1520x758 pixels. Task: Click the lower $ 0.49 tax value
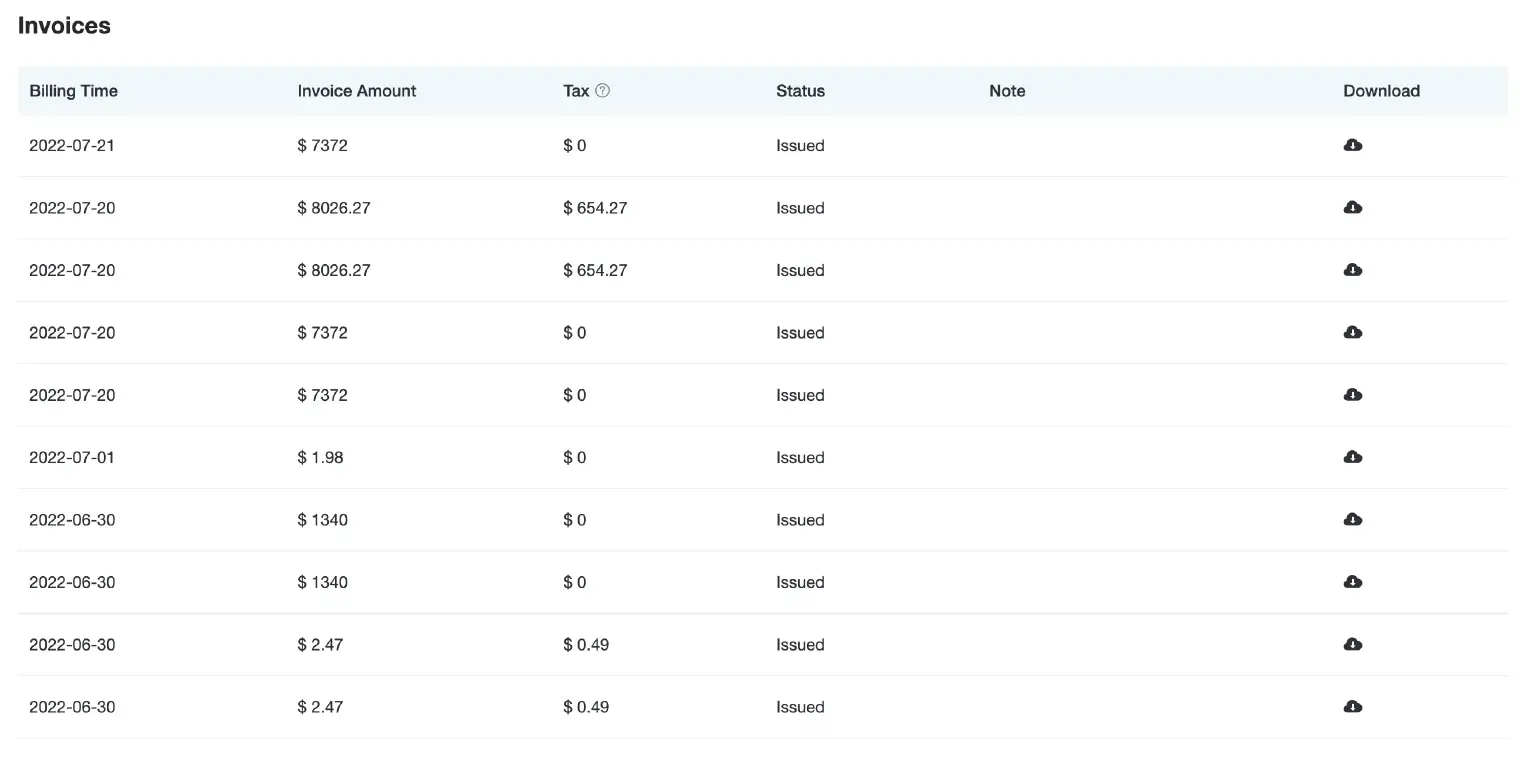click(586, 707)
